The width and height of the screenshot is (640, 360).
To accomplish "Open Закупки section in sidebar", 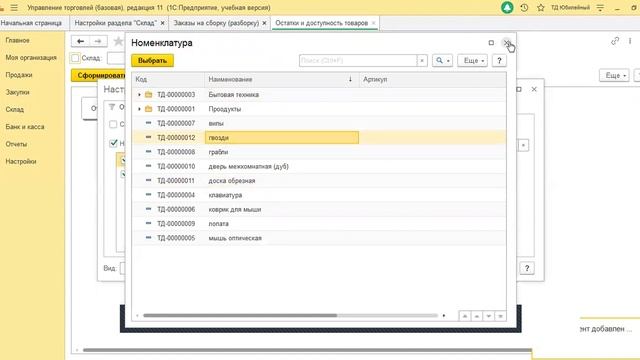I will coord(18,92).
